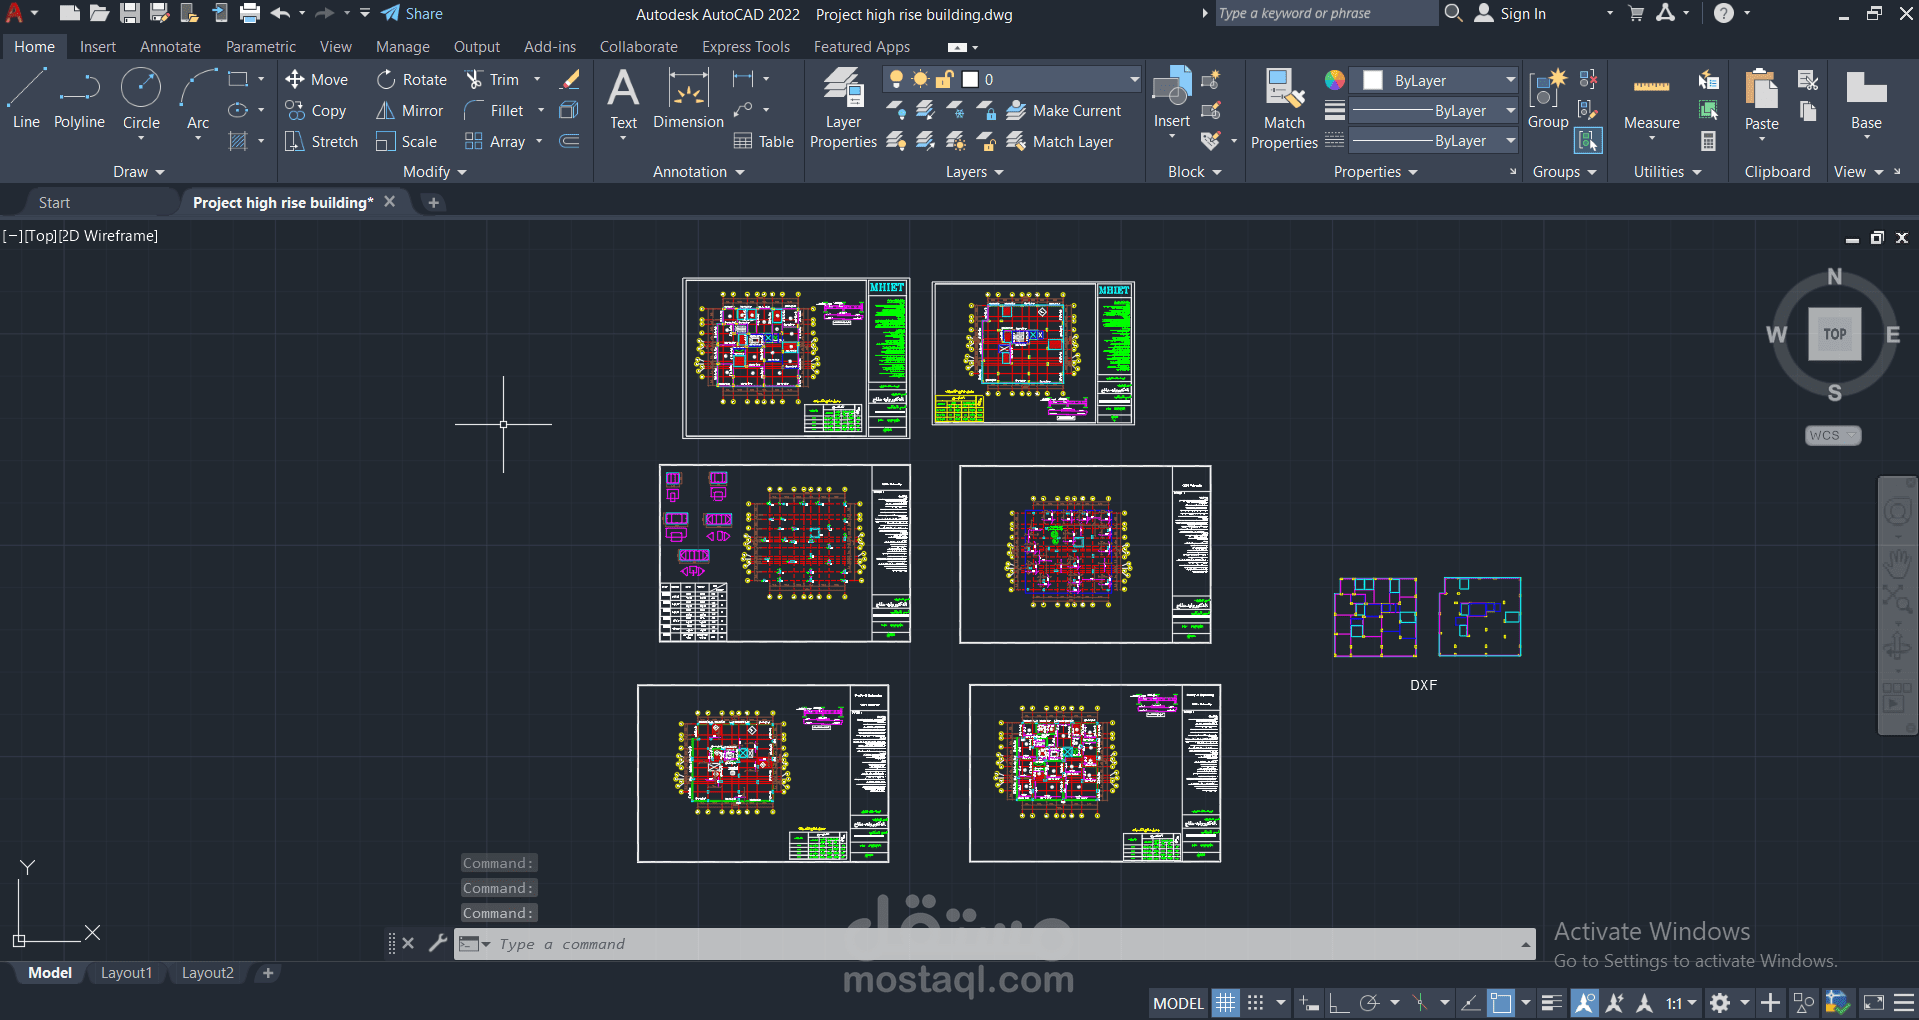The width and height of the screenshot is (1919, 1020).
Task: Start the Dimension tool
Action: [688, 99]
